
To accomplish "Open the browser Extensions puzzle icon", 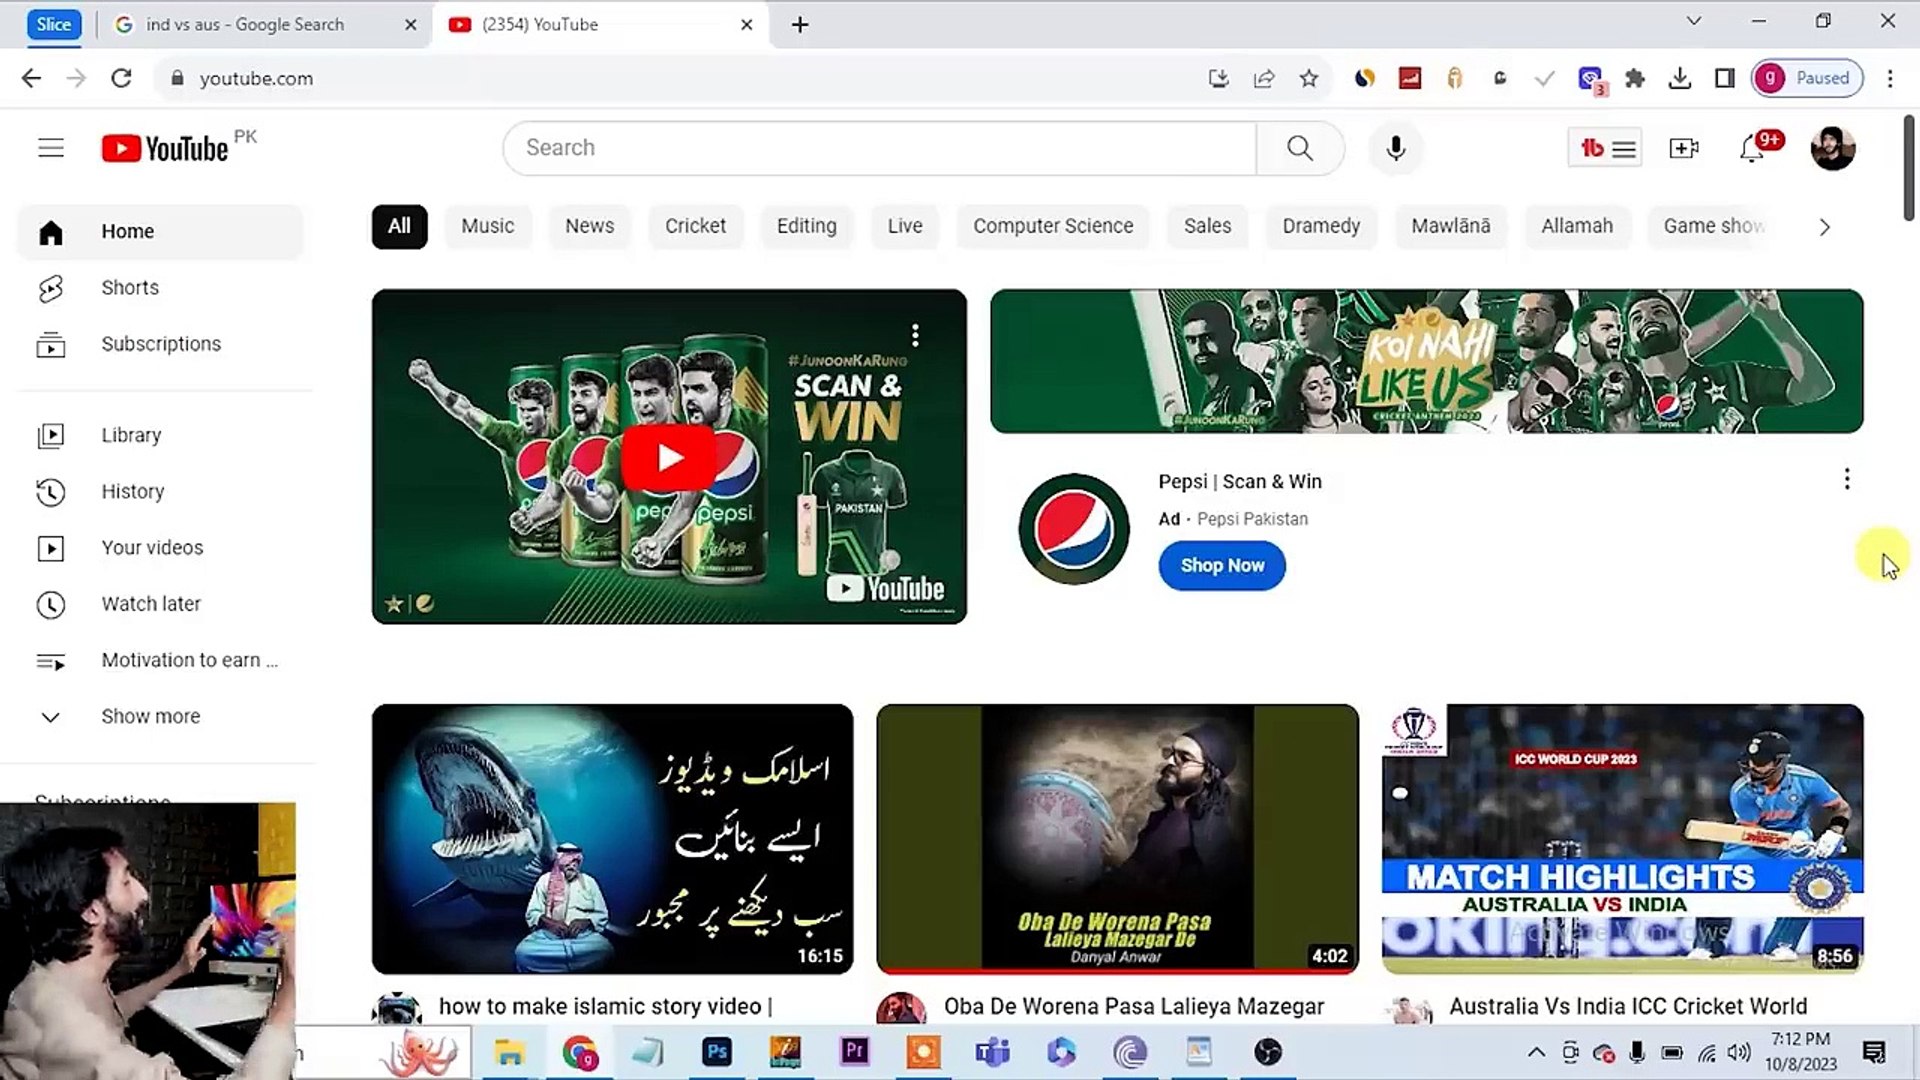I will (1635, 78).
